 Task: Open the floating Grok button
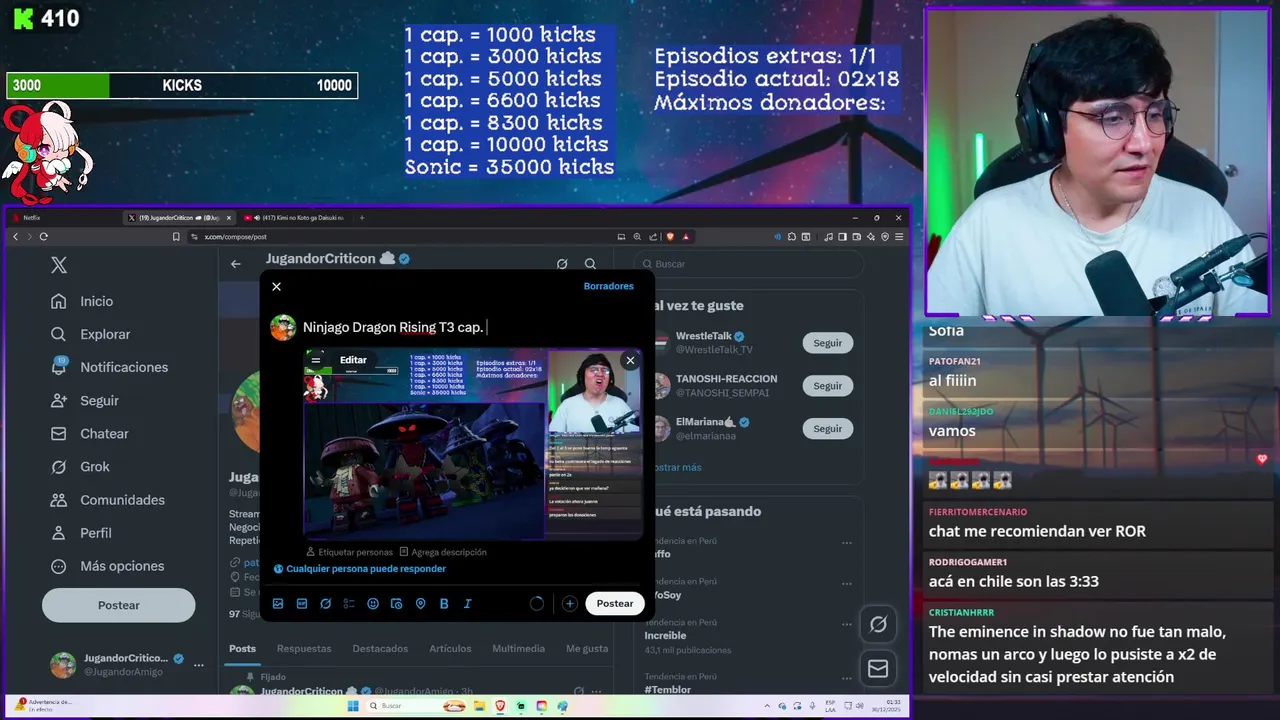[x=878, y=624]
